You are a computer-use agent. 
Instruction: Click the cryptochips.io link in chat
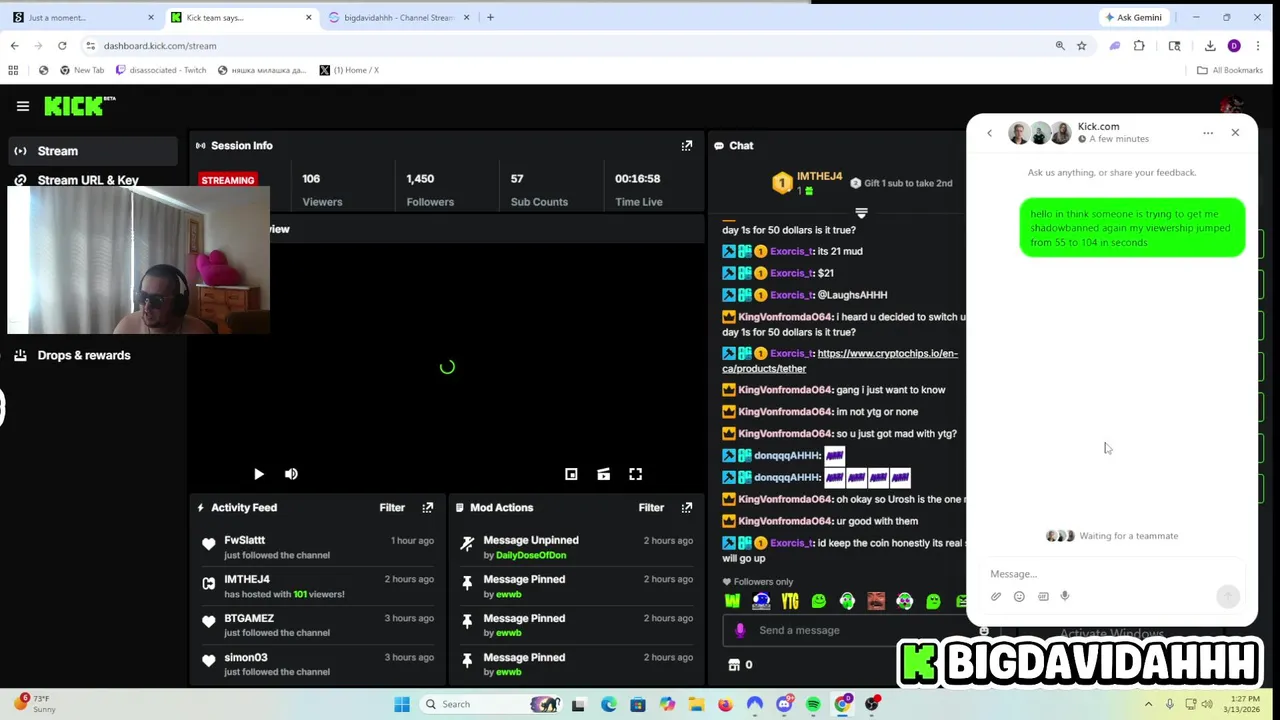tap(840, 361)
